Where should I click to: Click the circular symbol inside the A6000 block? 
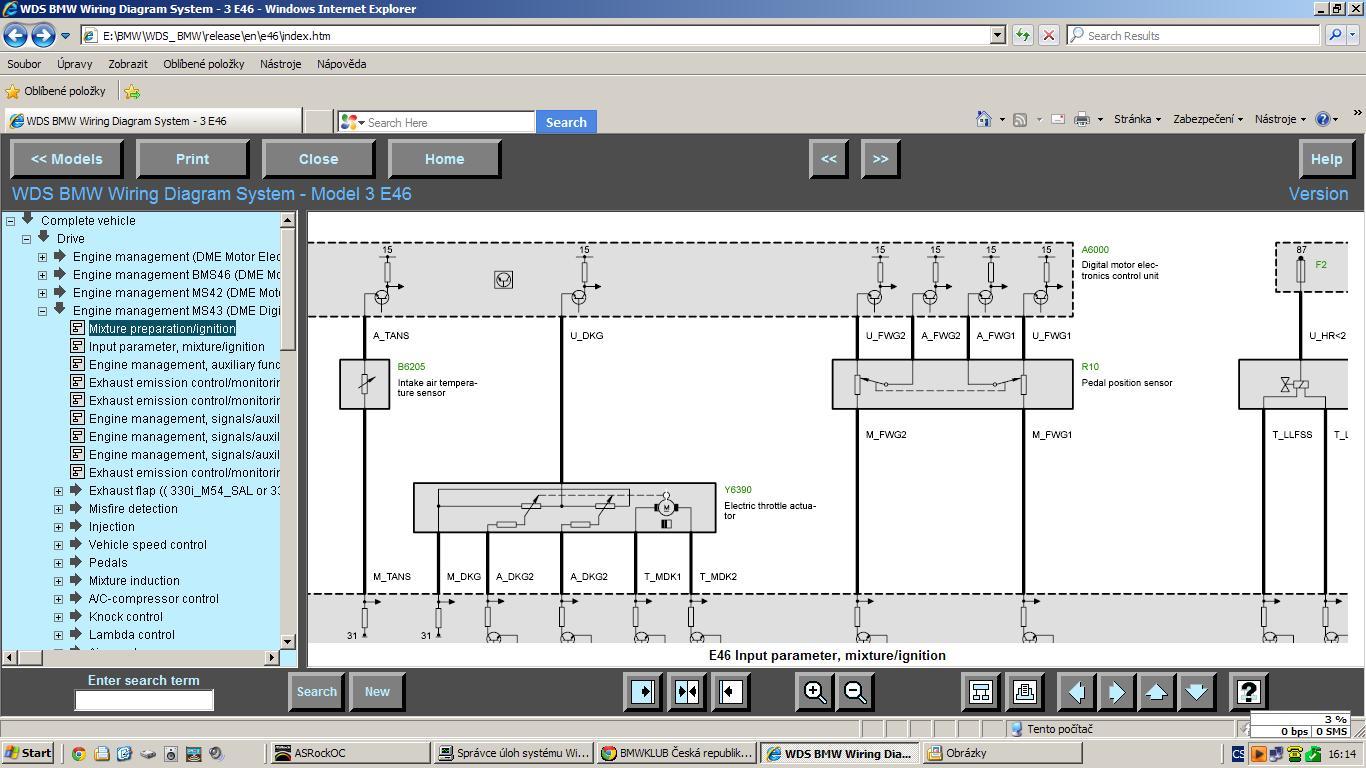(x=503, y=280)
